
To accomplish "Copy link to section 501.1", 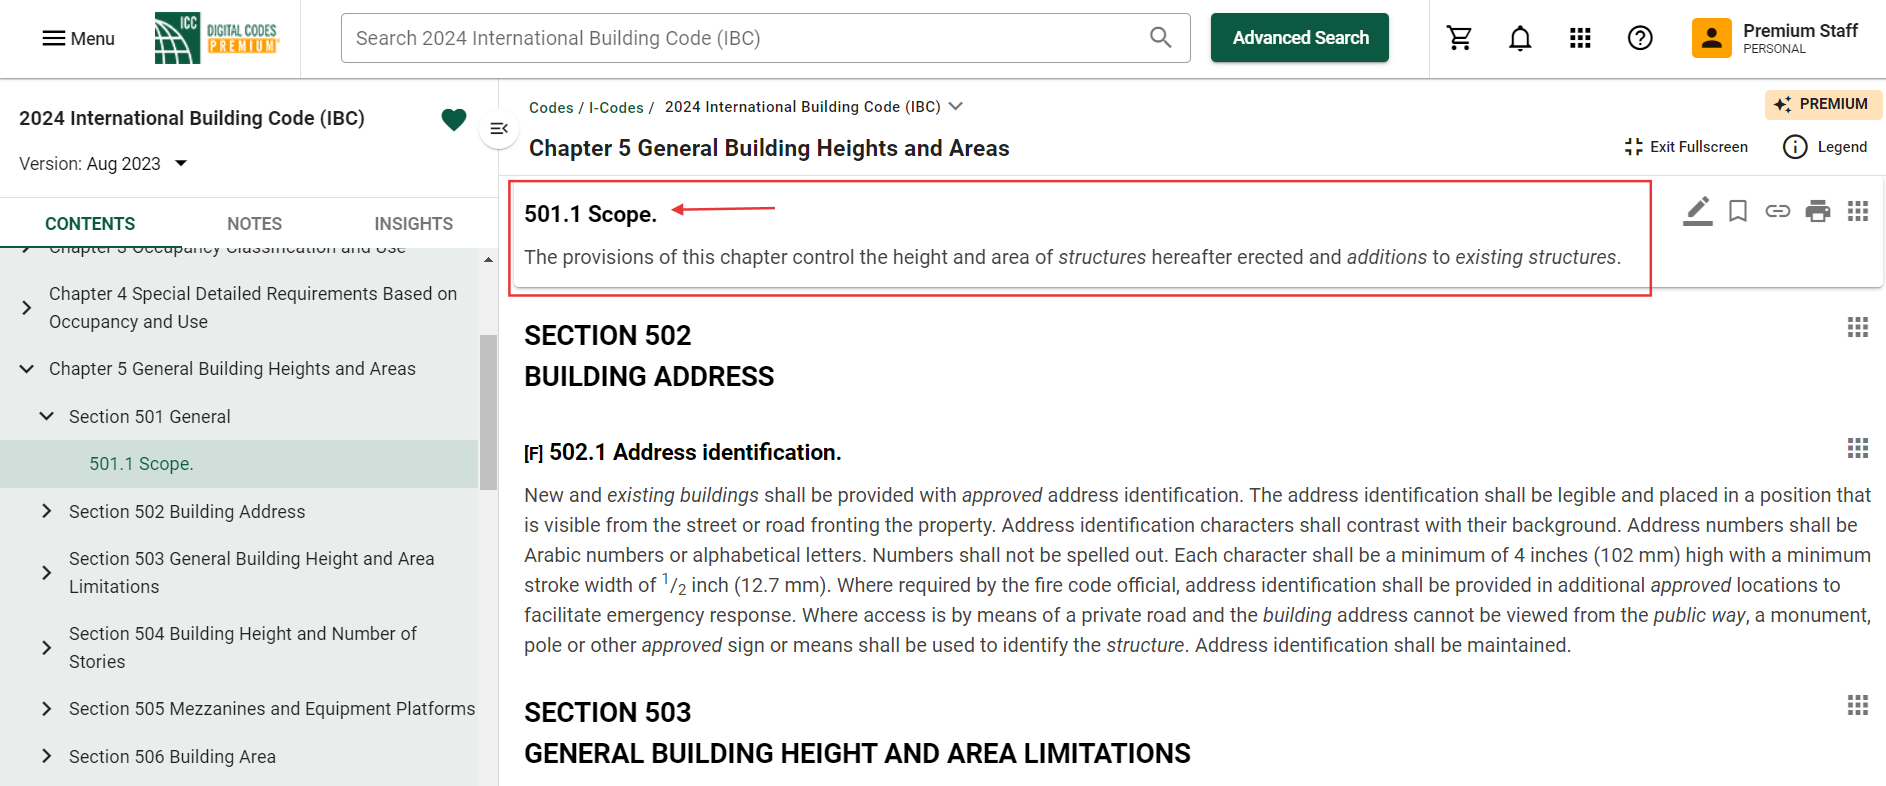I will tap(1777, 211).
